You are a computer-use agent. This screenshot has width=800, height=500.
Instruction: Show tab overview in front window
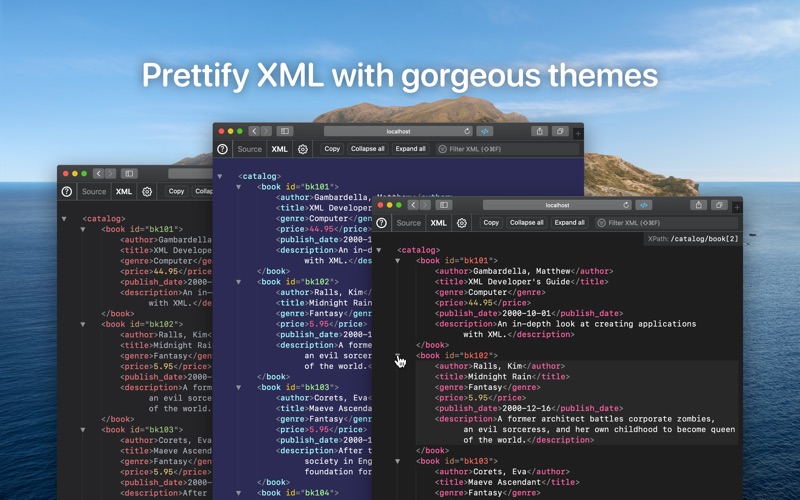click(x=719, y=205)
